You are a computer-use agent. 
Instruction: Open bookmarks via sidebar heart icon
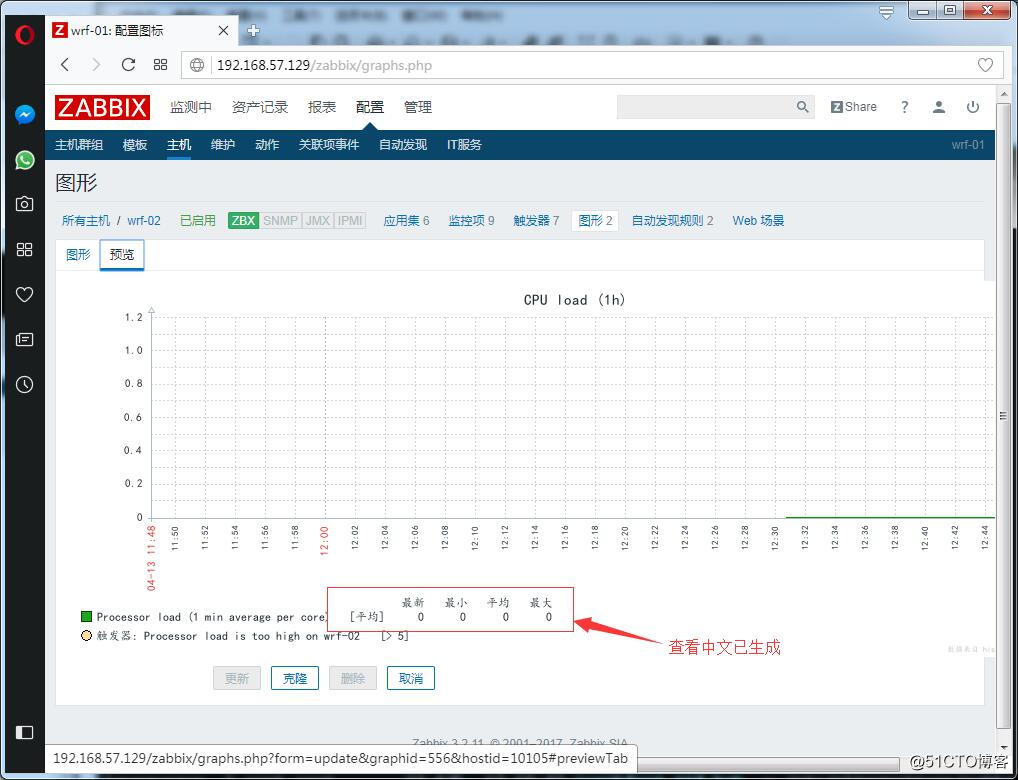pos(25,294)
